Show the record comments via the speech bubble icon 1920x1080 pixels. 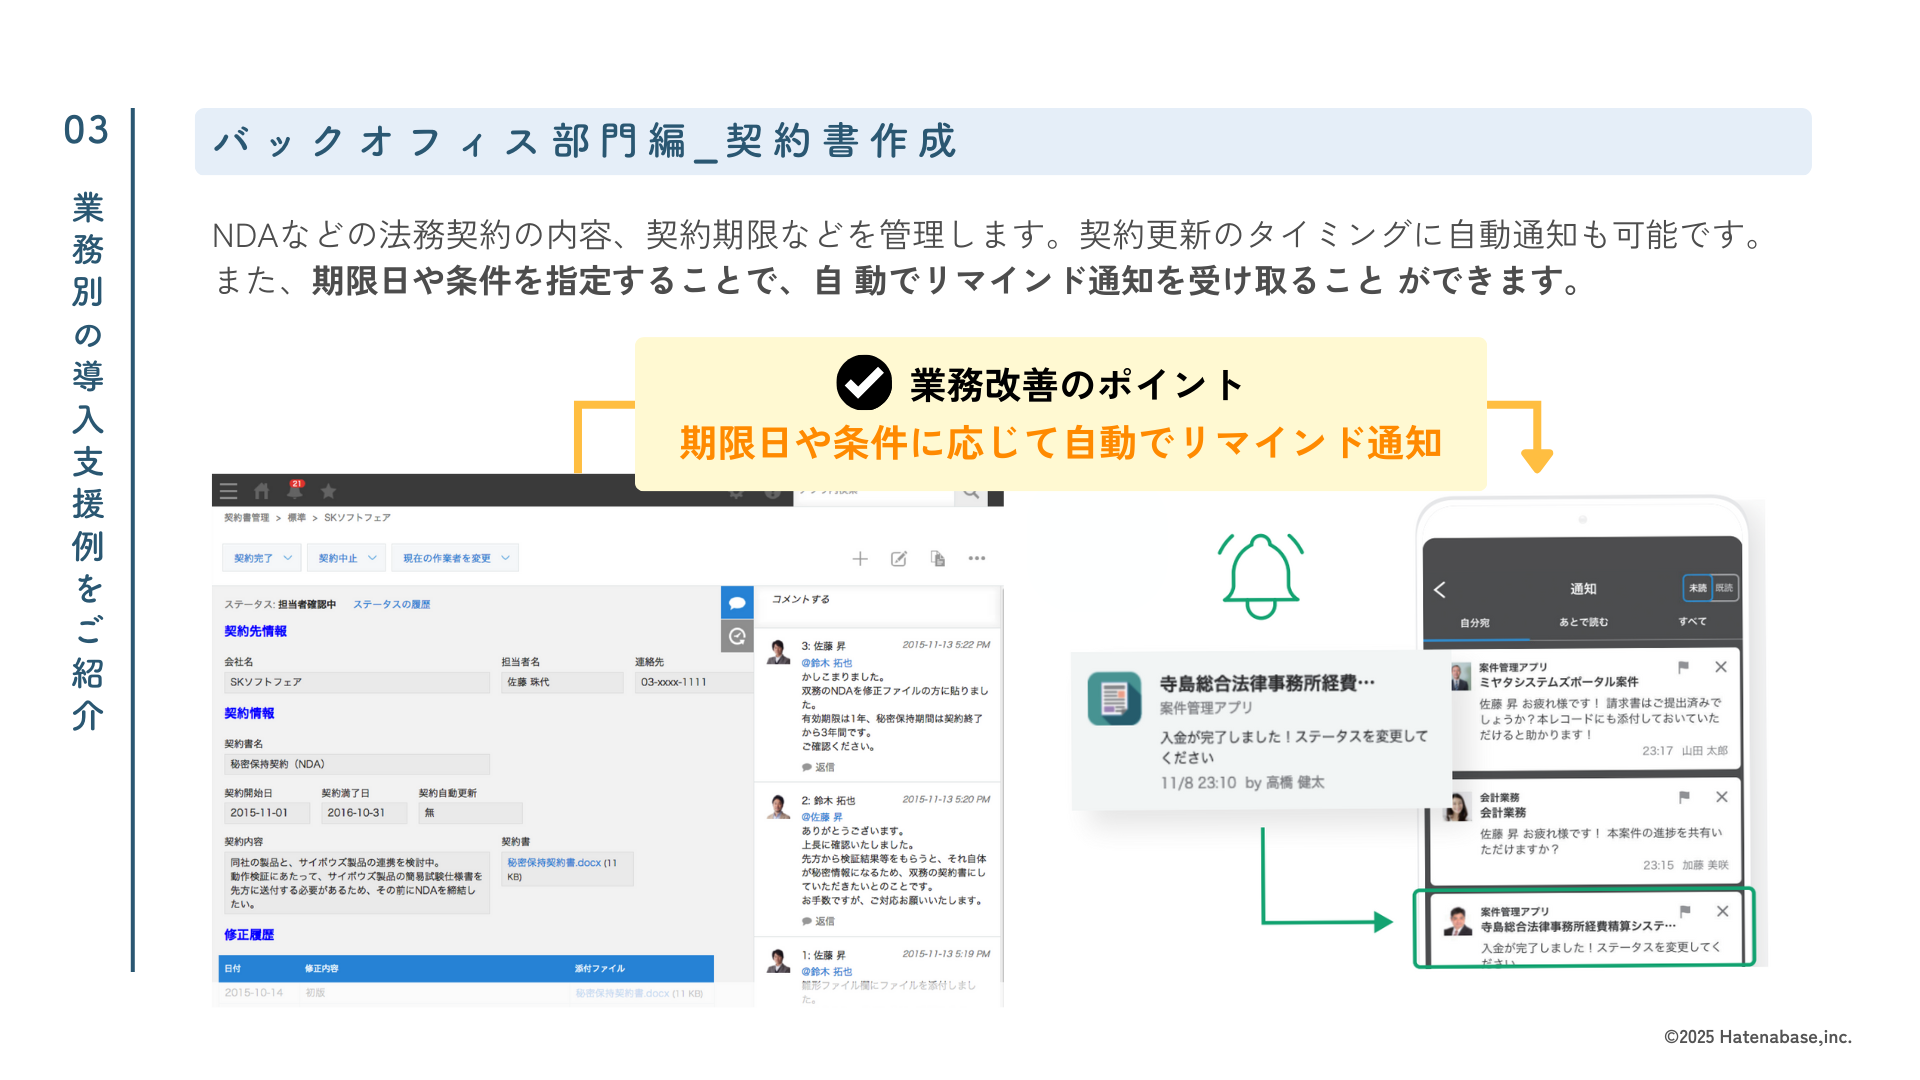tap(738, 602)
